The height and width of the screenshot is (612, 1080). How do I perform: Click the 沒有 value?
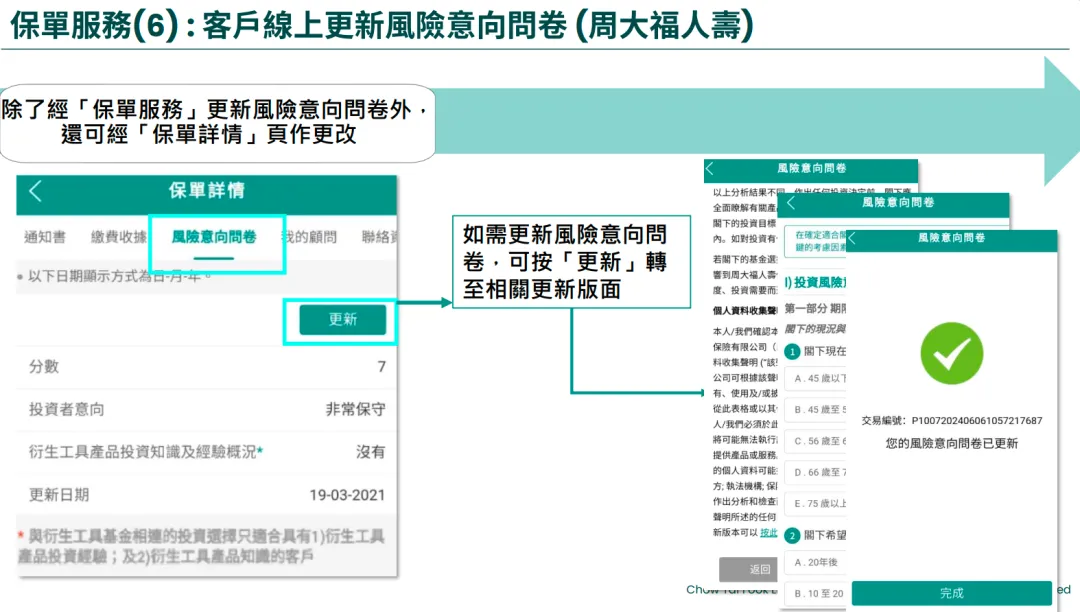(371, 452)
